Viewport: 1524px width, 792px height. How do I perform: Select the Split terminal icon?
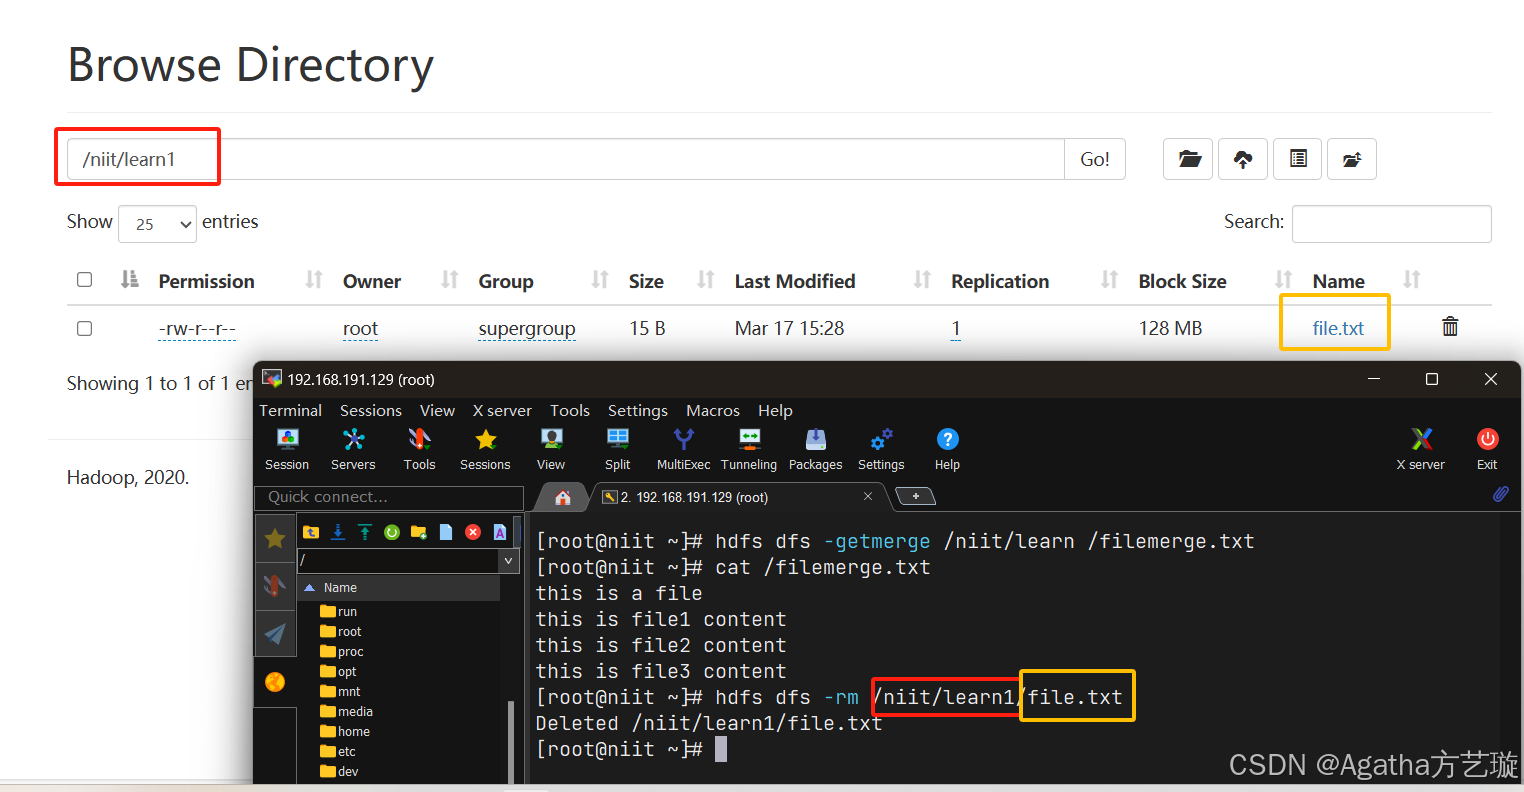pyautogui.click(x=618, y=448)
